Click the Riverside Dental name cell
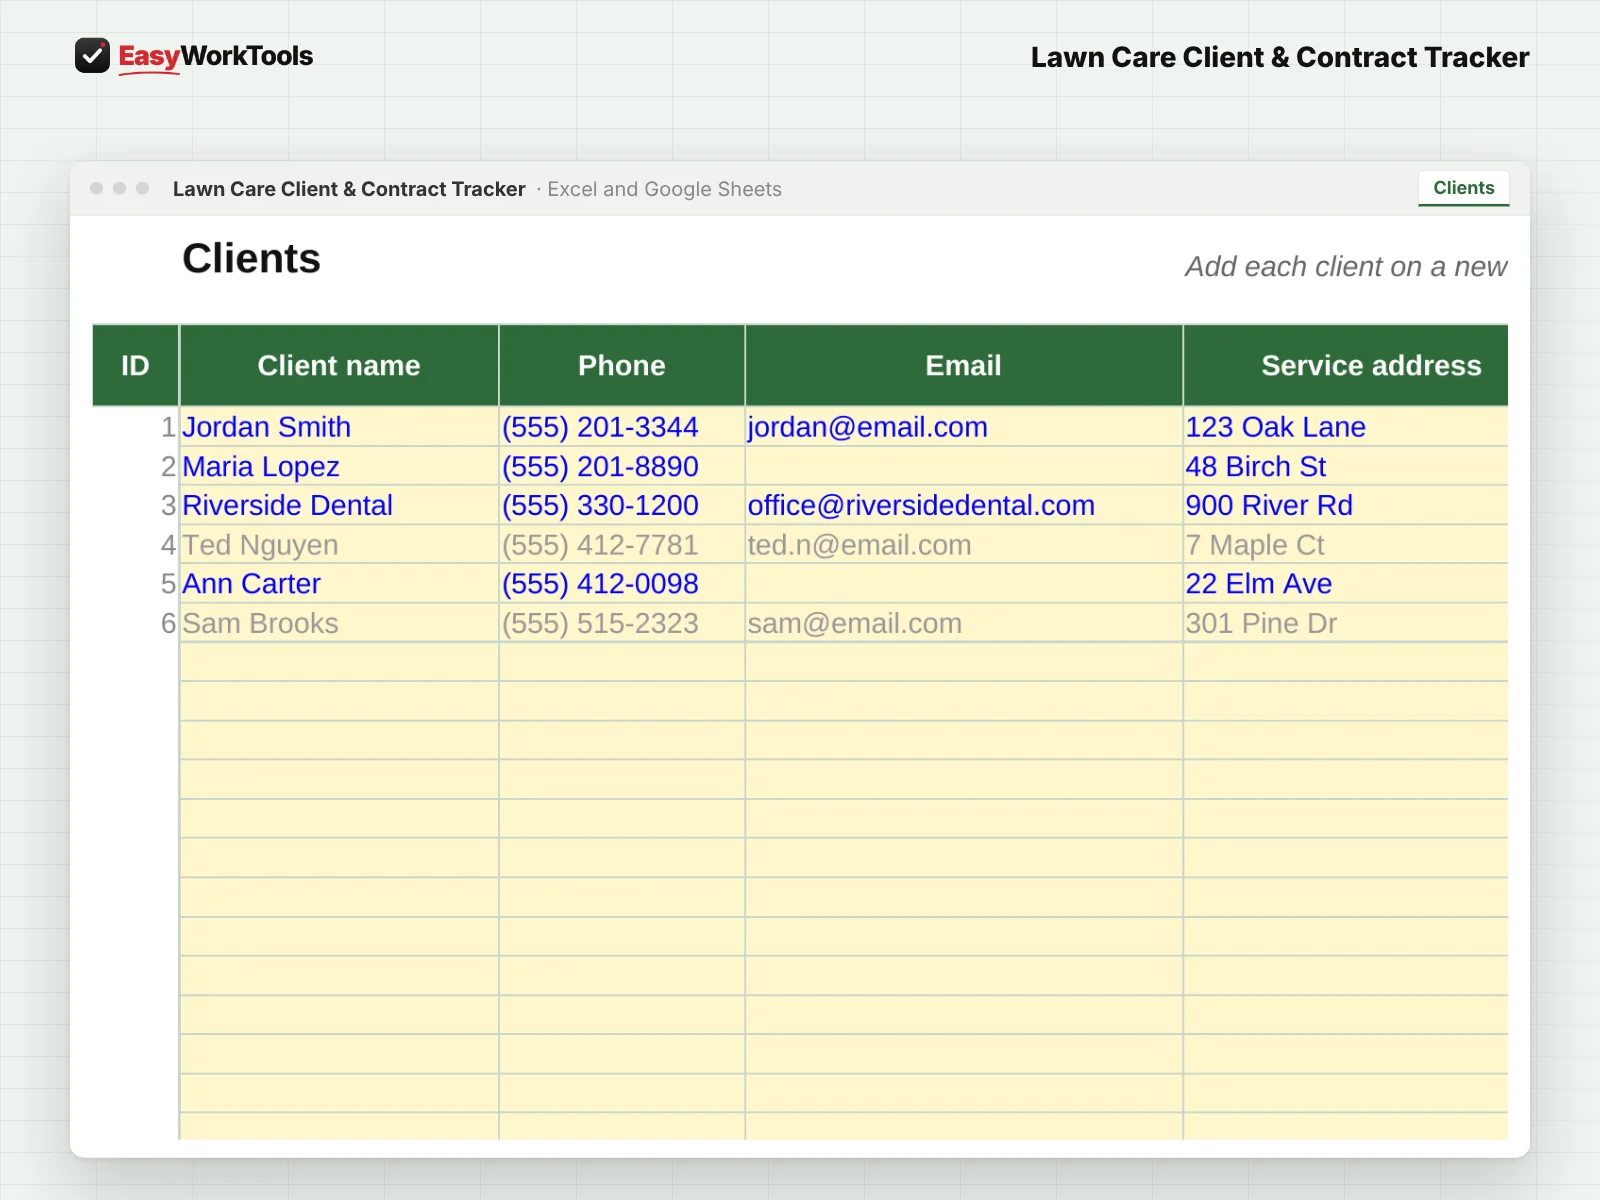The image size is (1600, 1200). 339,505
